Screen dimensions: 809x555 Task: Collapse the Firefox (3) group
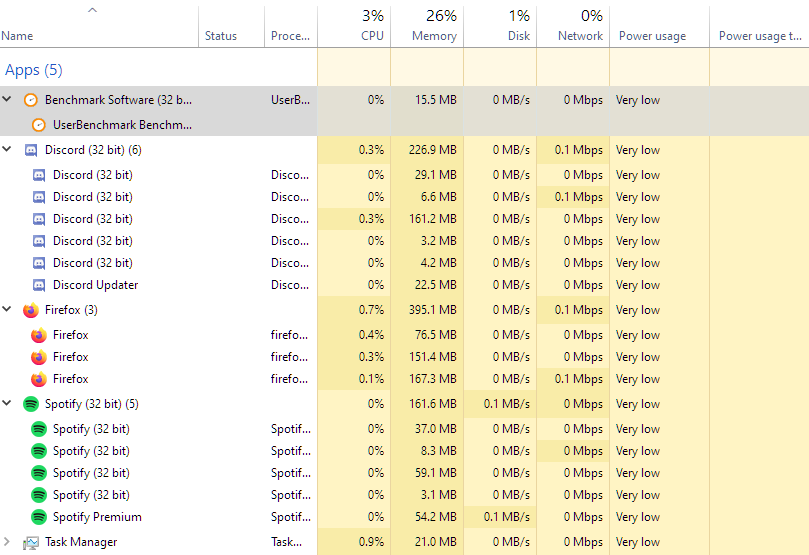(7, 309)
